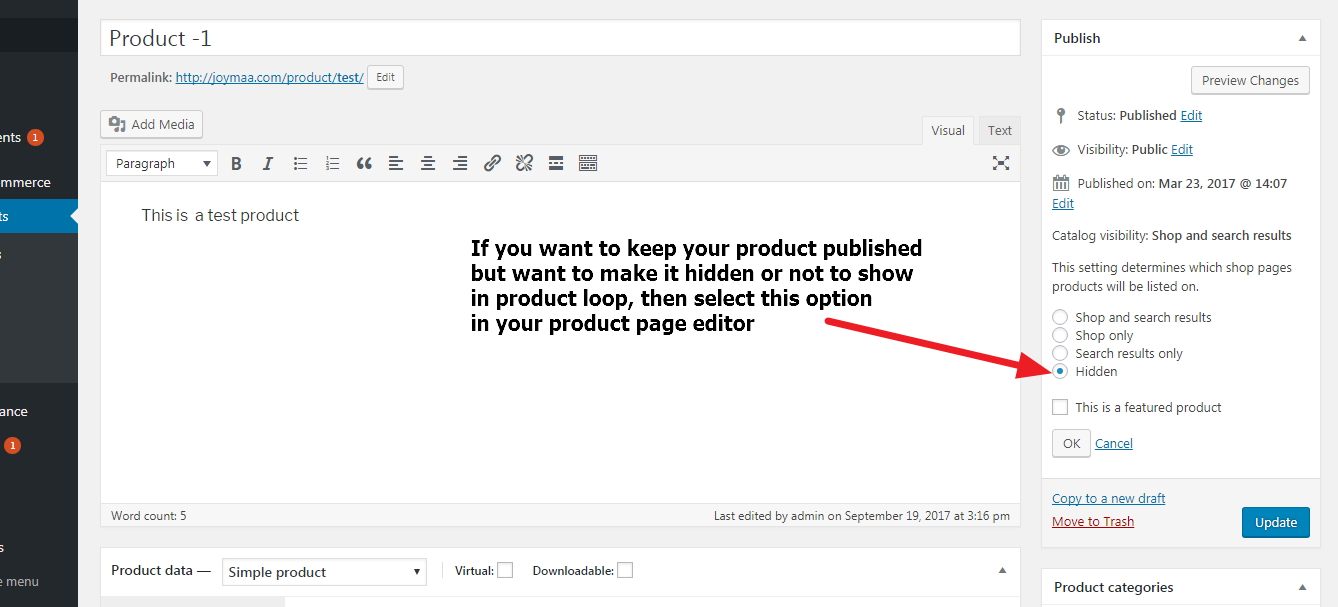Tick the Virtual checkbox

[505, 570]
